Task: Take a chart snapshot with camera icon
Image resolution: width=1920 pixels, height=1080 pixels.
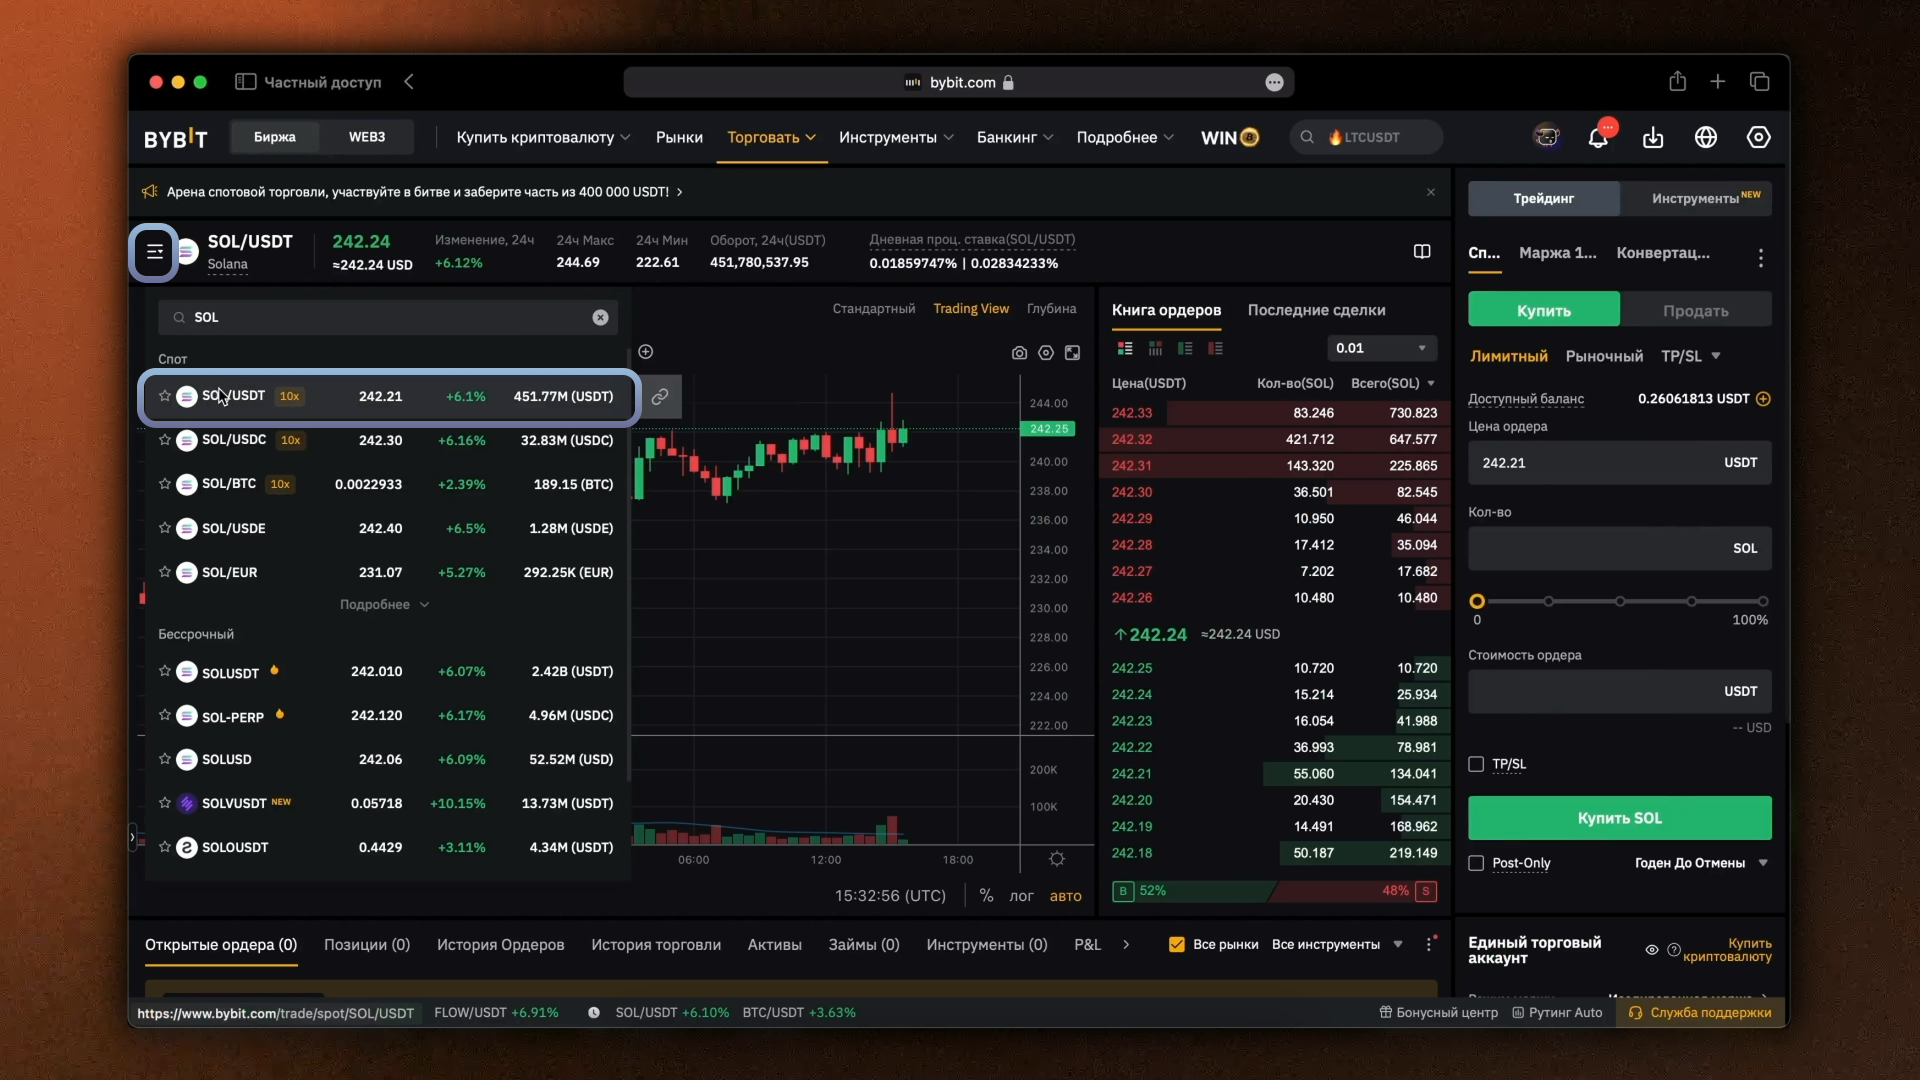Action: tap(1019, 352)
